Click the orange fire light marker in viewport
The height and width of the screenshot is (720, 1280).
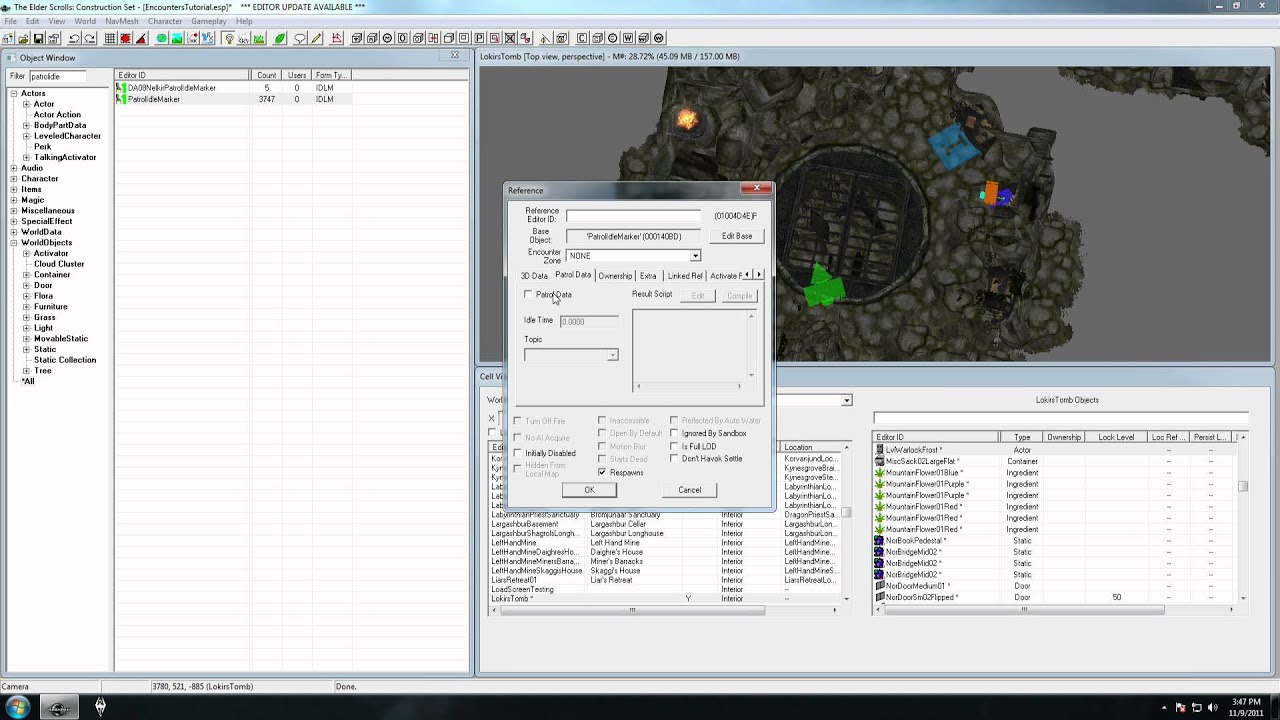coord(687,120)
